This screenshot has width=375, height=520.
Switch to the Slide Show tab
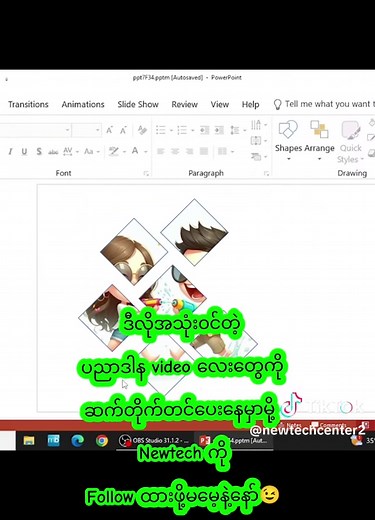[138, 104]
